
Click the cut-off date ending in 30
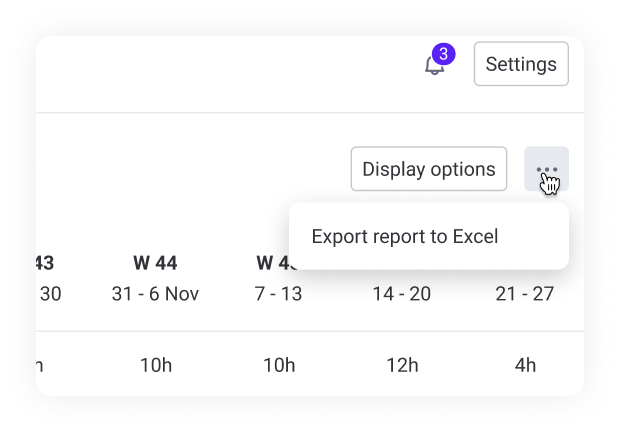coord(49,294)
